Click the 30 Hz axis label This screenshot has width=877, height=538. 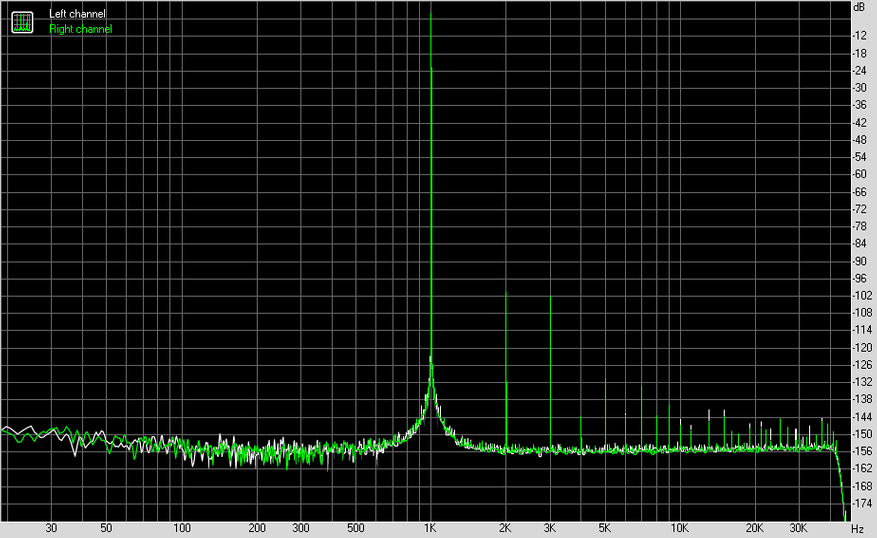click(x=51, y=528)
